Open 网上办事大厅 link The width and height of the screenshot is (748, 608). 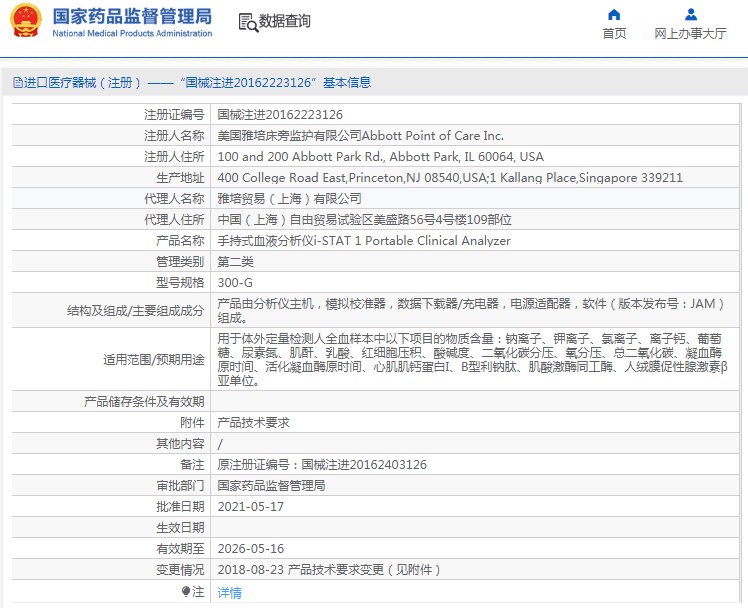tap(690, 33)
